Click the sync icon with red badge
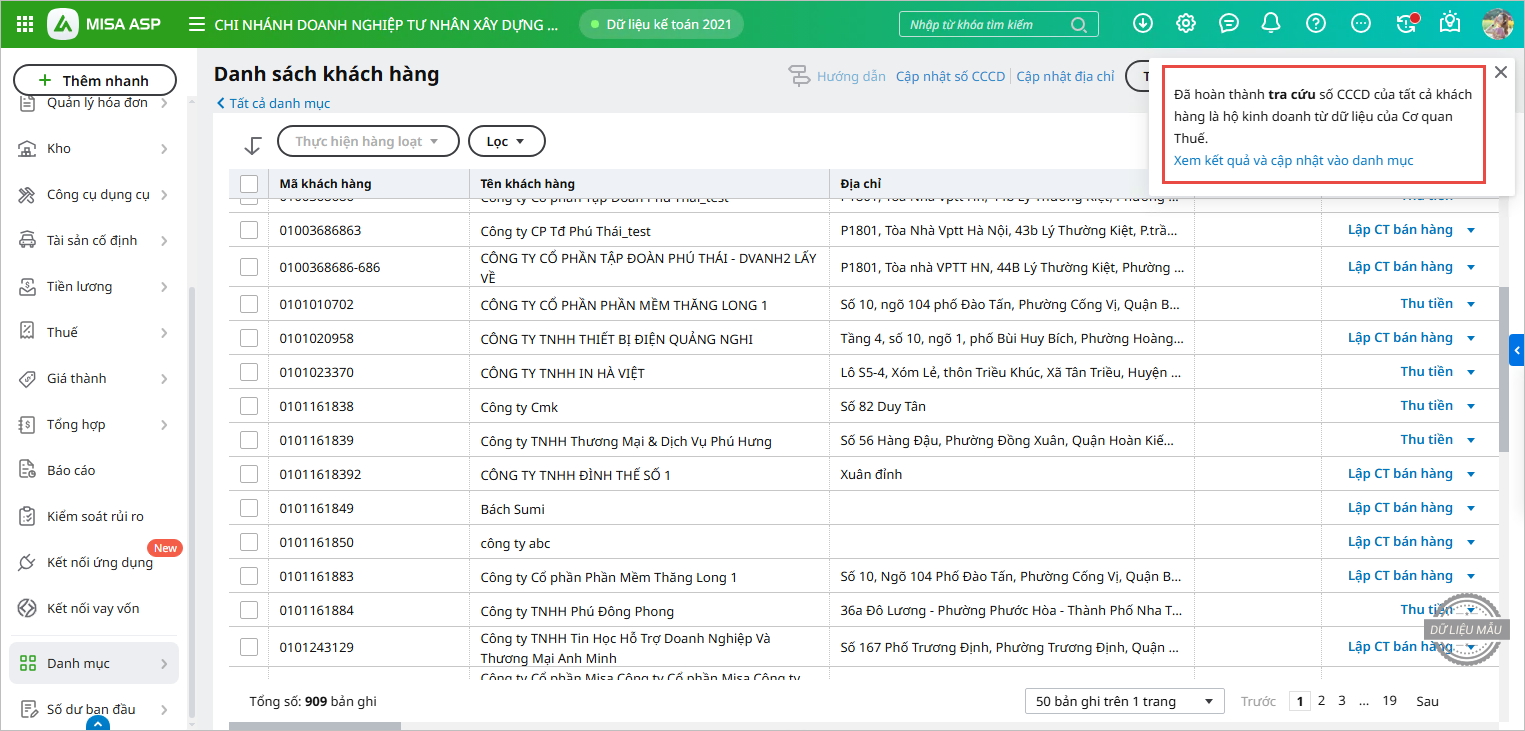Viewport: 1525px width, 731px height. [1406, 24]
